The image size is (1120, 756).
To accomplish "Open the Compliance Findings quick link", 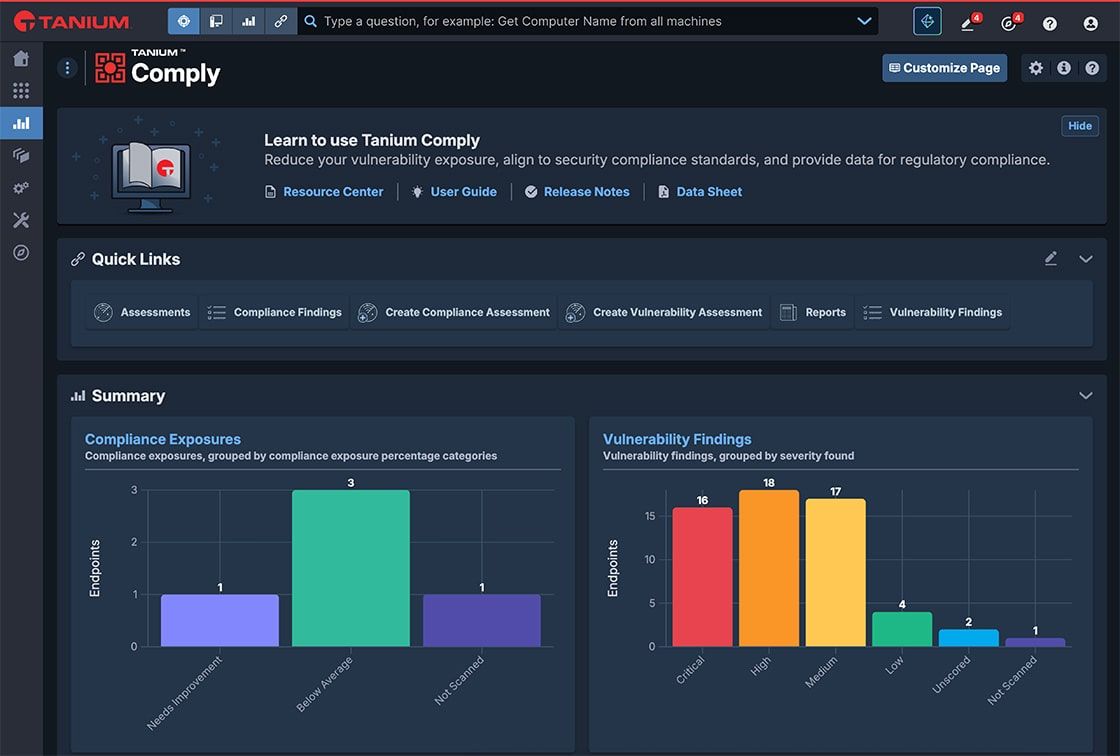I will [x=274, y=312].
